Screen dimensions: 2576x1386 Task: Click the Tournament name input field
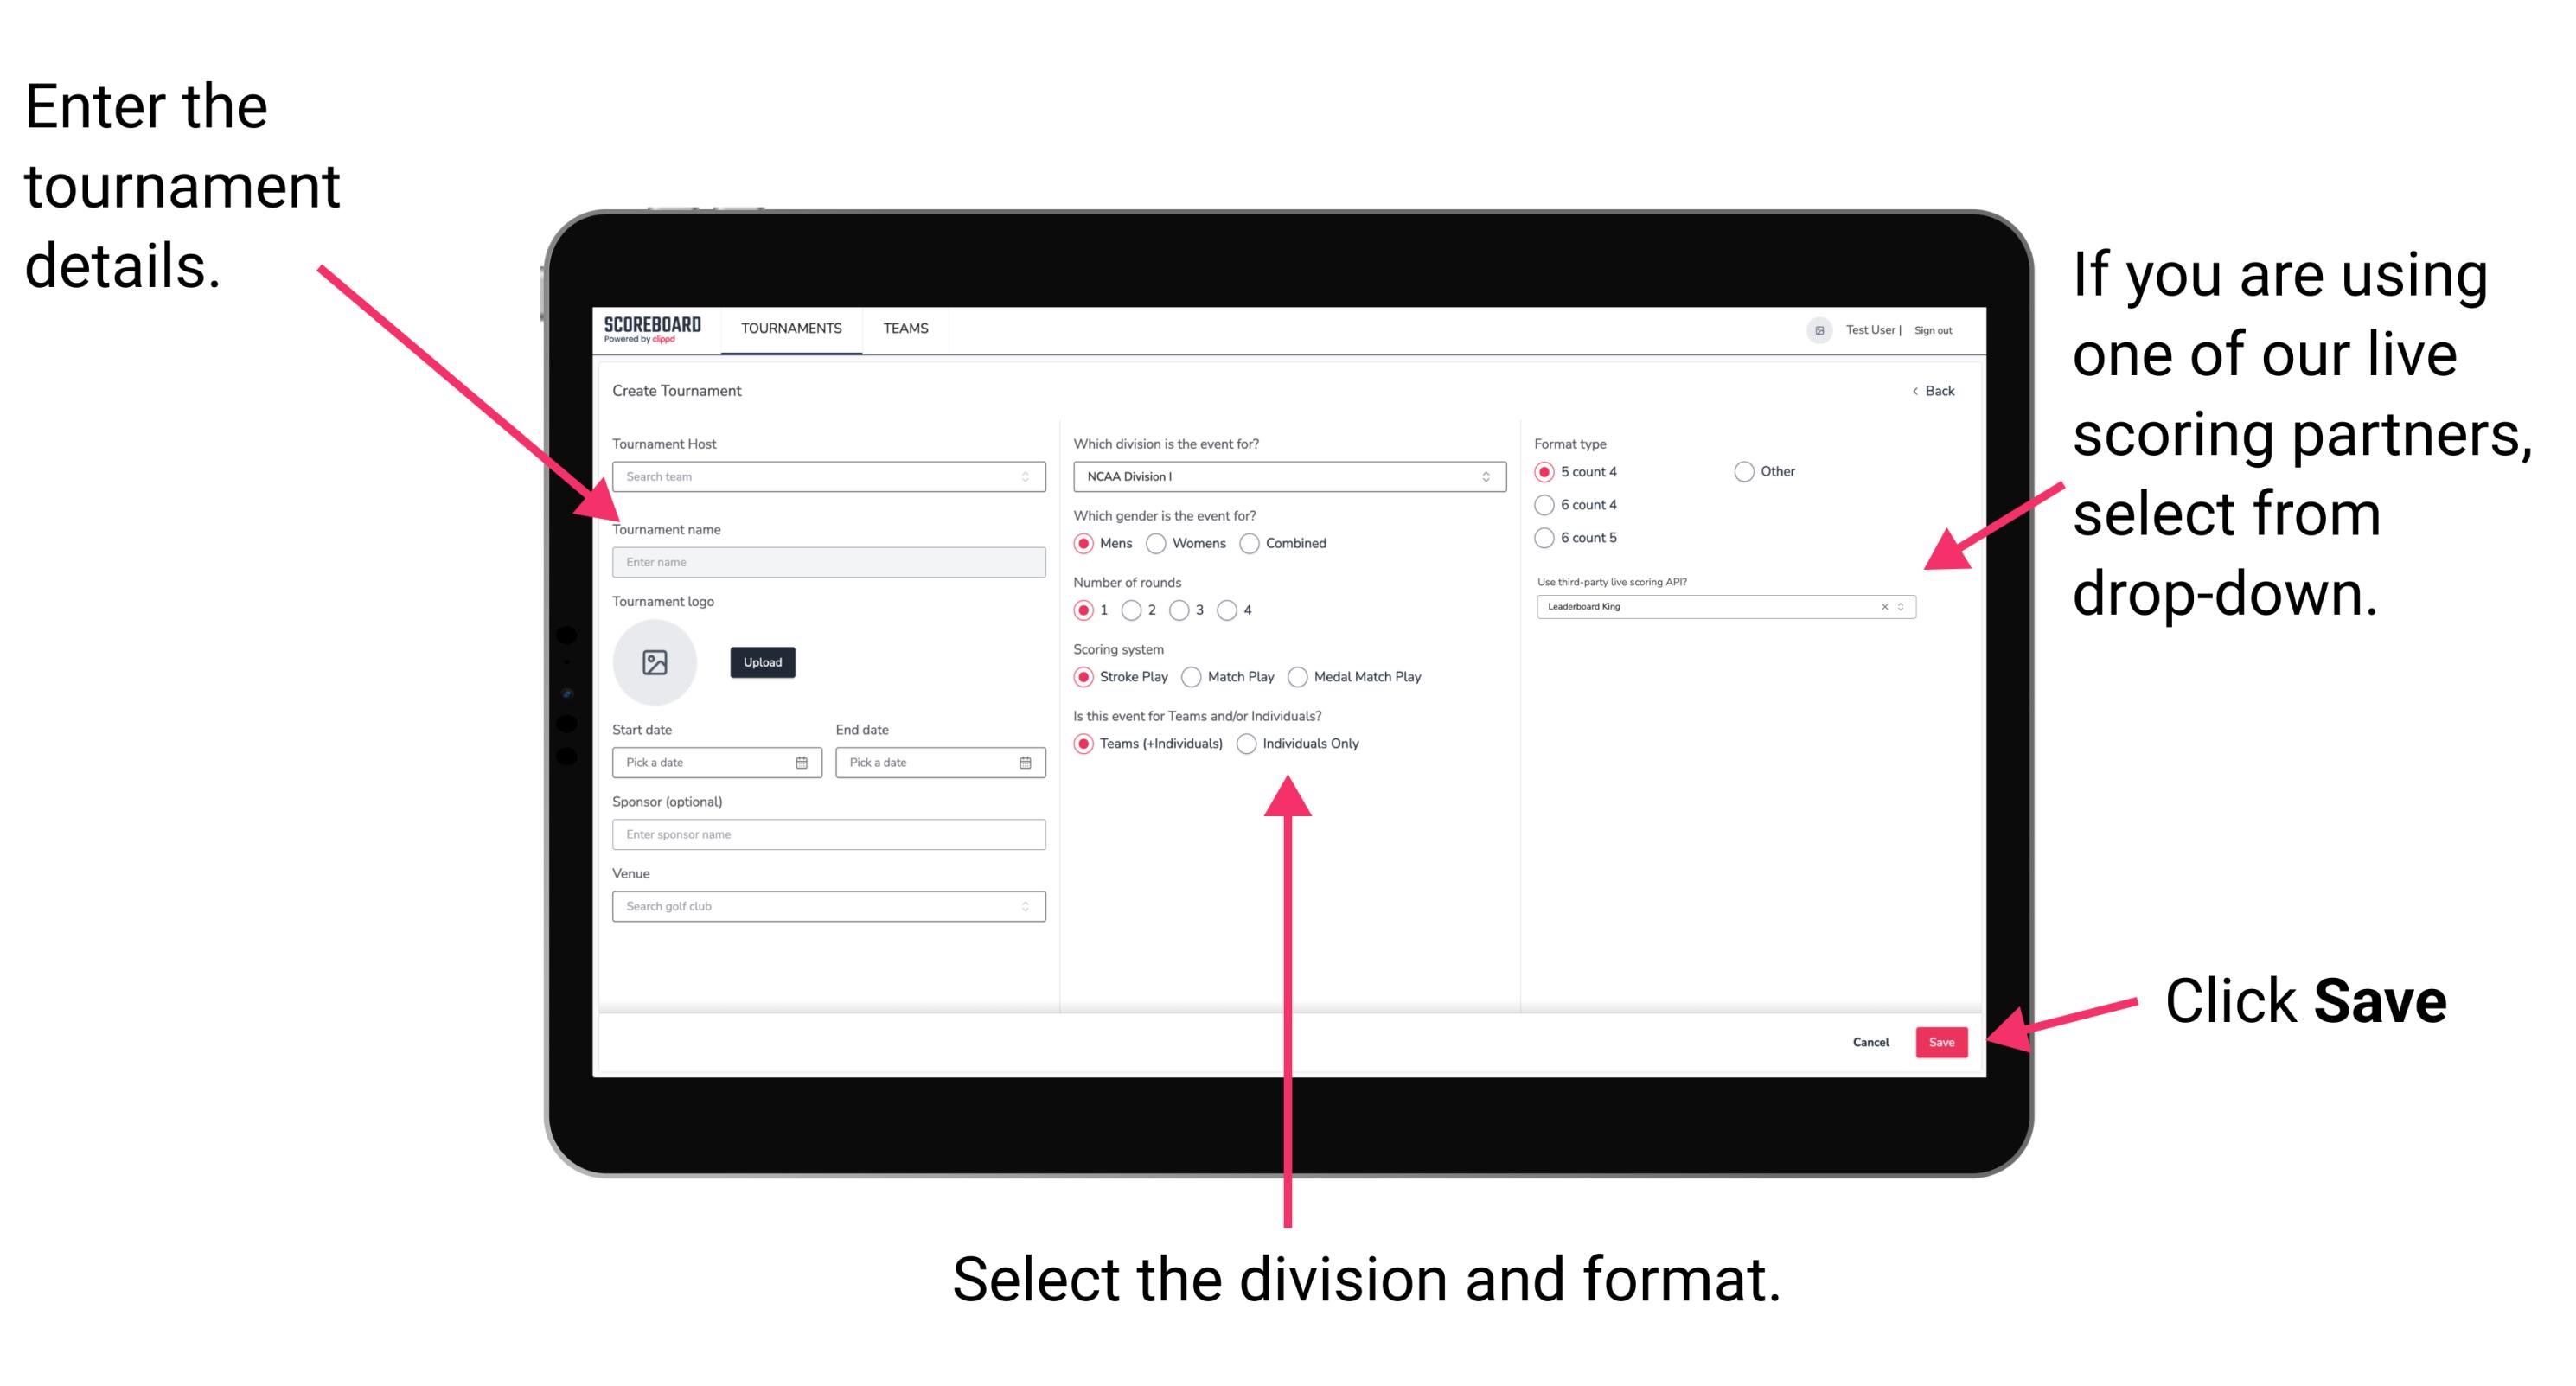(828, 561)
